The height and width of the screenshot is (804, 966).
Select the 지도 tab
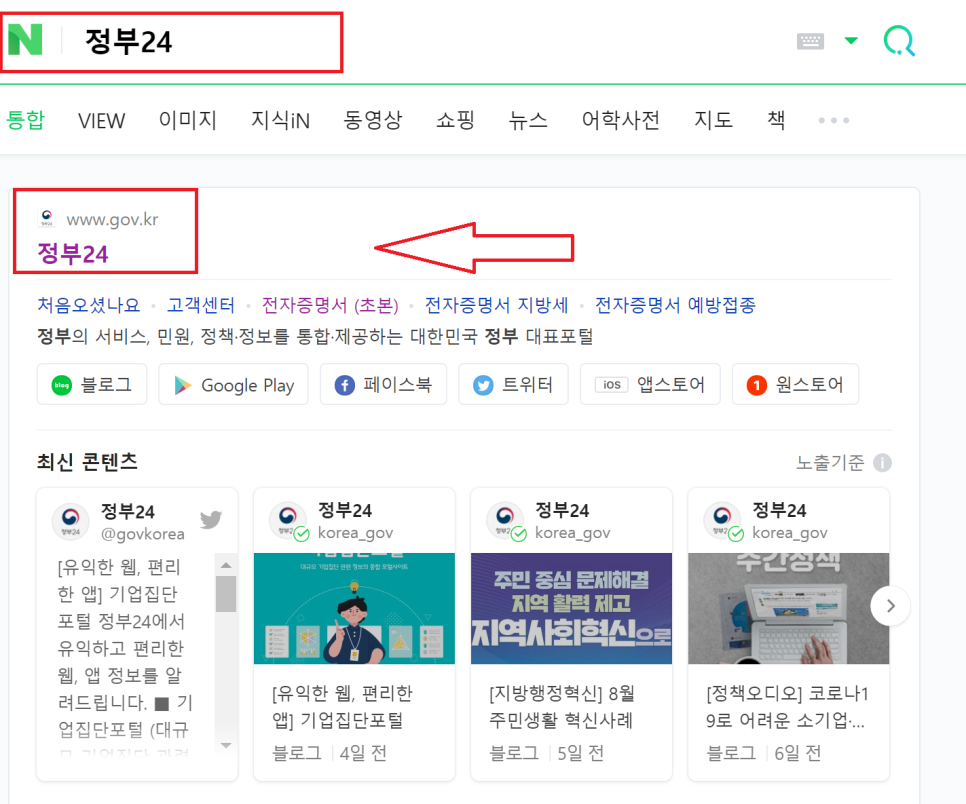pyautogui.click(x=713, y=120)
